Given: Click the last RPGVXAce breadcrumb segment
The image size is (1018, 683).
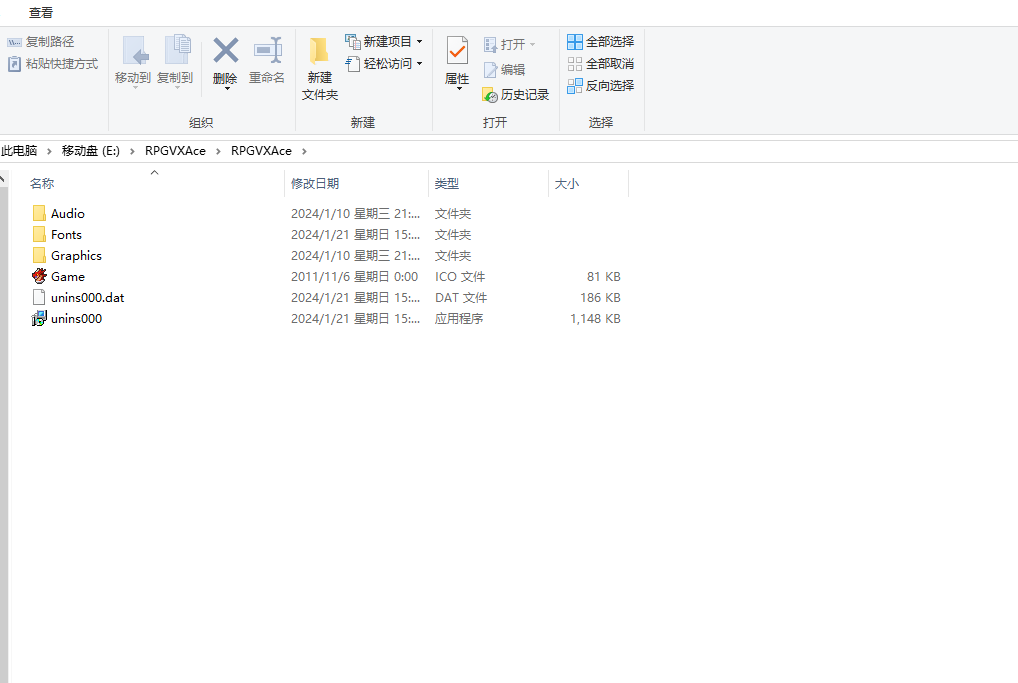Looking at the screenshot, I should (x=261, y=151).
